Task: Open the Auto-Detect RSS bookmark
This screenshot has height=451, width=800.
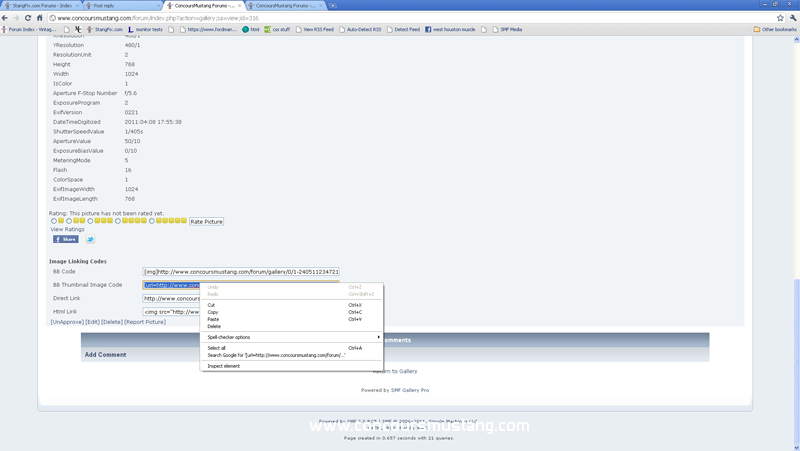Action: (360, 30)
